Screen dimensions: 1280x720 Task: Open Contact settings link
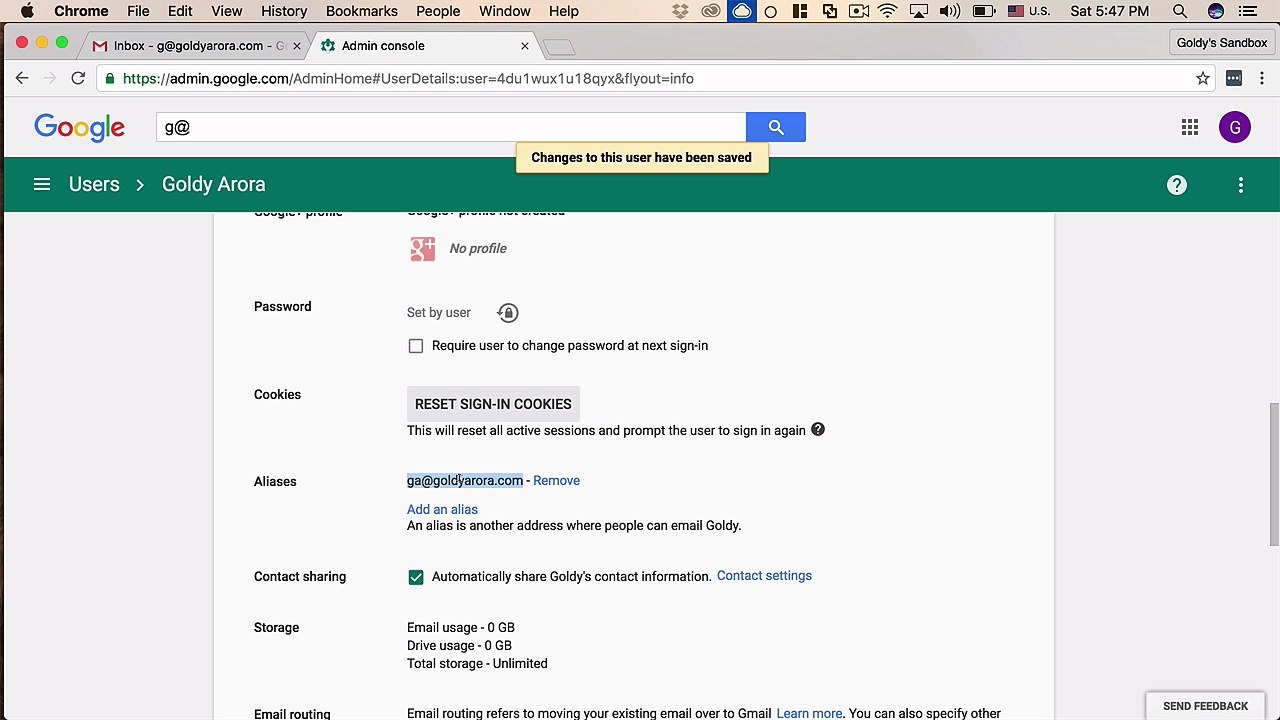coord(764,576)
